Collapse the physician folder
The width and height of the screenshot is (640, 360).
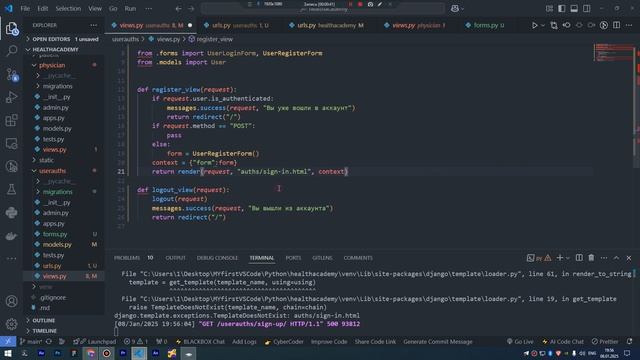35,65
